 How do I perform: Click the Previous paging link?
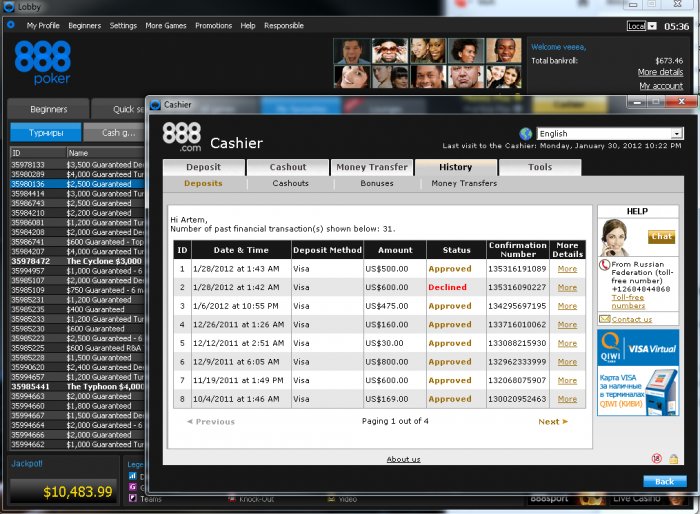211,422
